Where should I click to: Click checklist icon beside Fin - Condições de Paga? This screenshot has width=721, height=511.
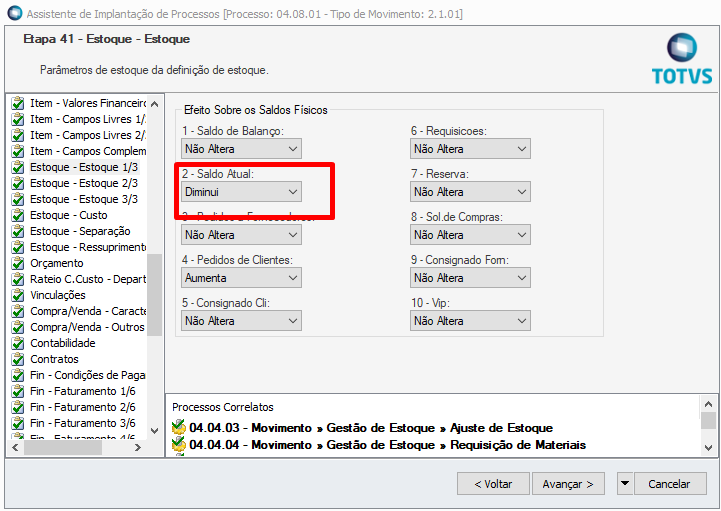[x=17, y=375]
